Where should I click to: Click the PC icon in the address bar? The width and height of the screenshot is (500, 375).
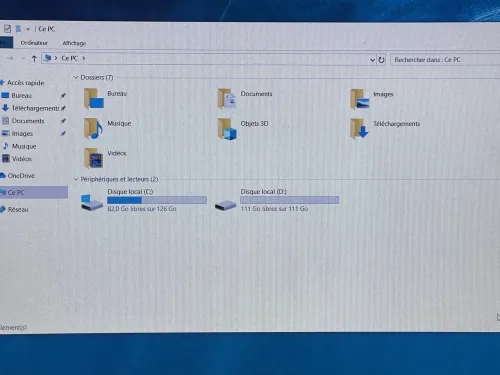coord(47,58)
